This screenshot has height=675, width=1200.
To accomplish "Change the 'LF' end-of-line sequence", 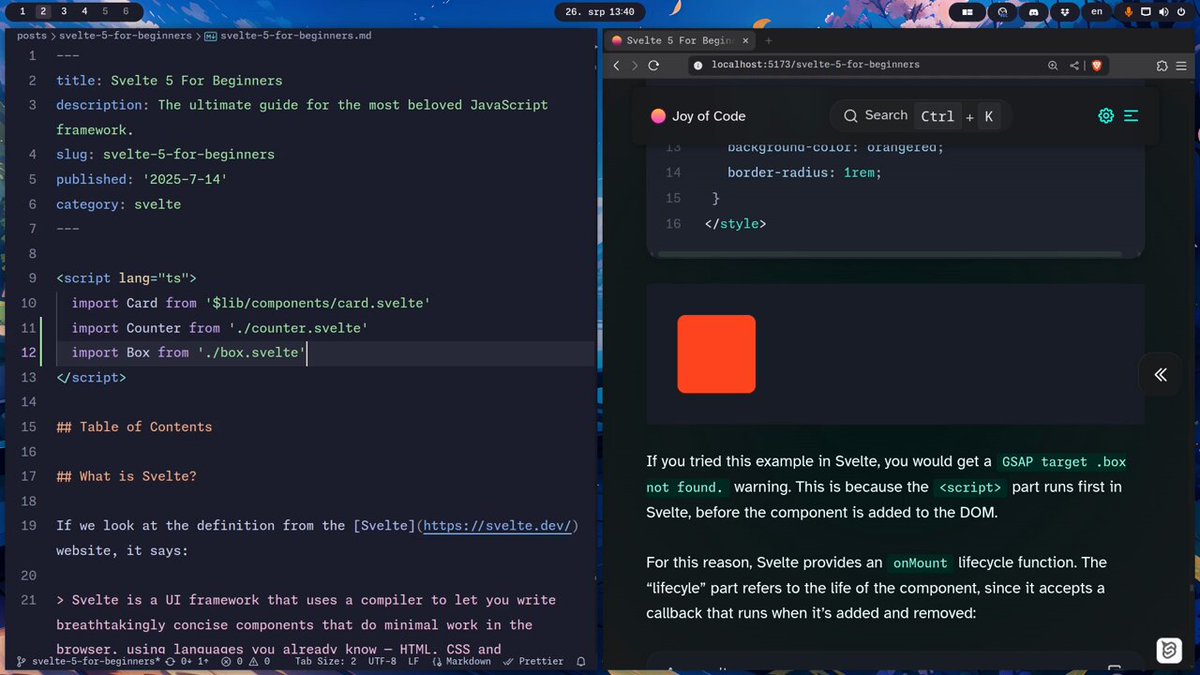I will 413,661.
